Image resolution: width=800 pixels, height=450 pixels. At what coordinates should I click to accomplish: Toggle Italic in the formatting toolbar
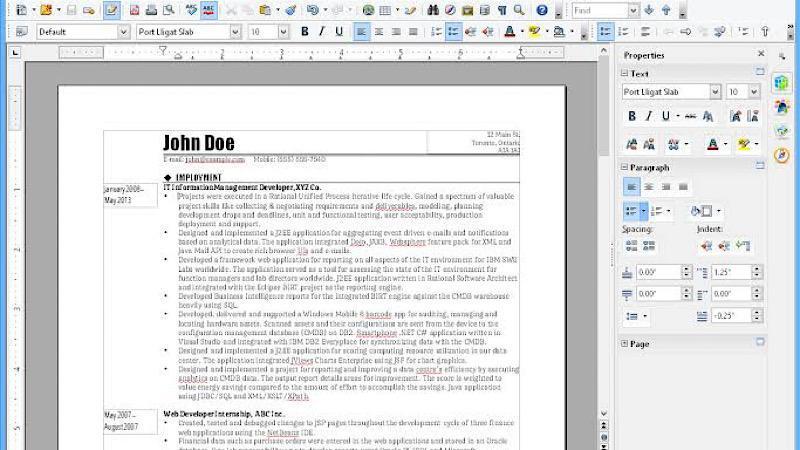(x=321, y=32)
